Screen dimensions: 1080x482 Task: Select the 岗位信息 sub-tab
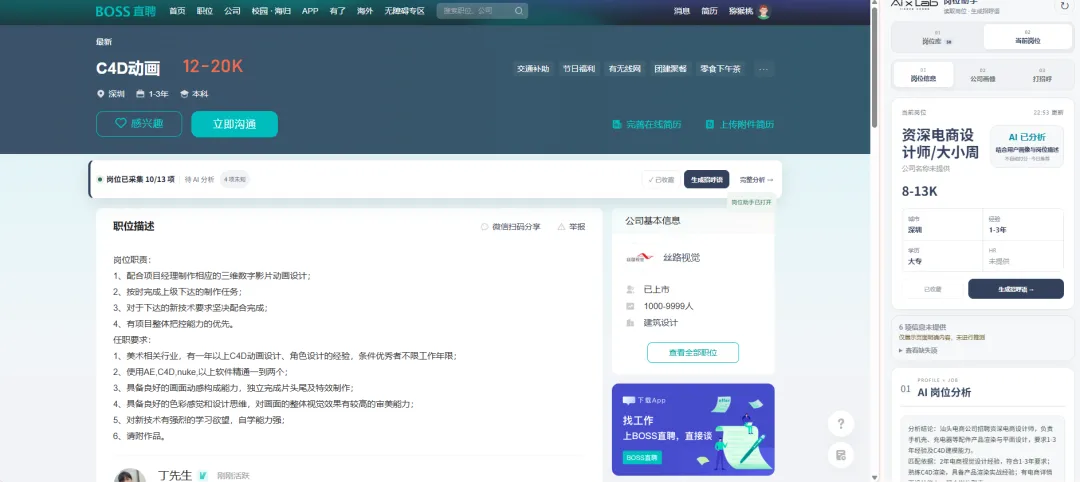[x=924, y=74]
